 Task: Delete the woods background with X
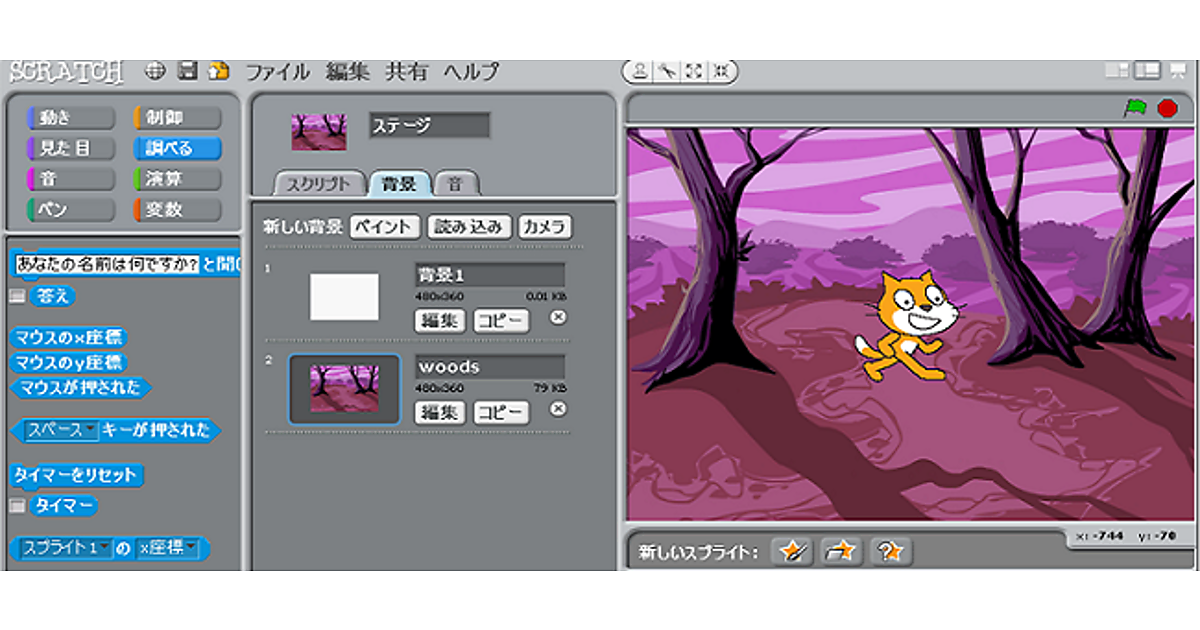pos(558,408)
